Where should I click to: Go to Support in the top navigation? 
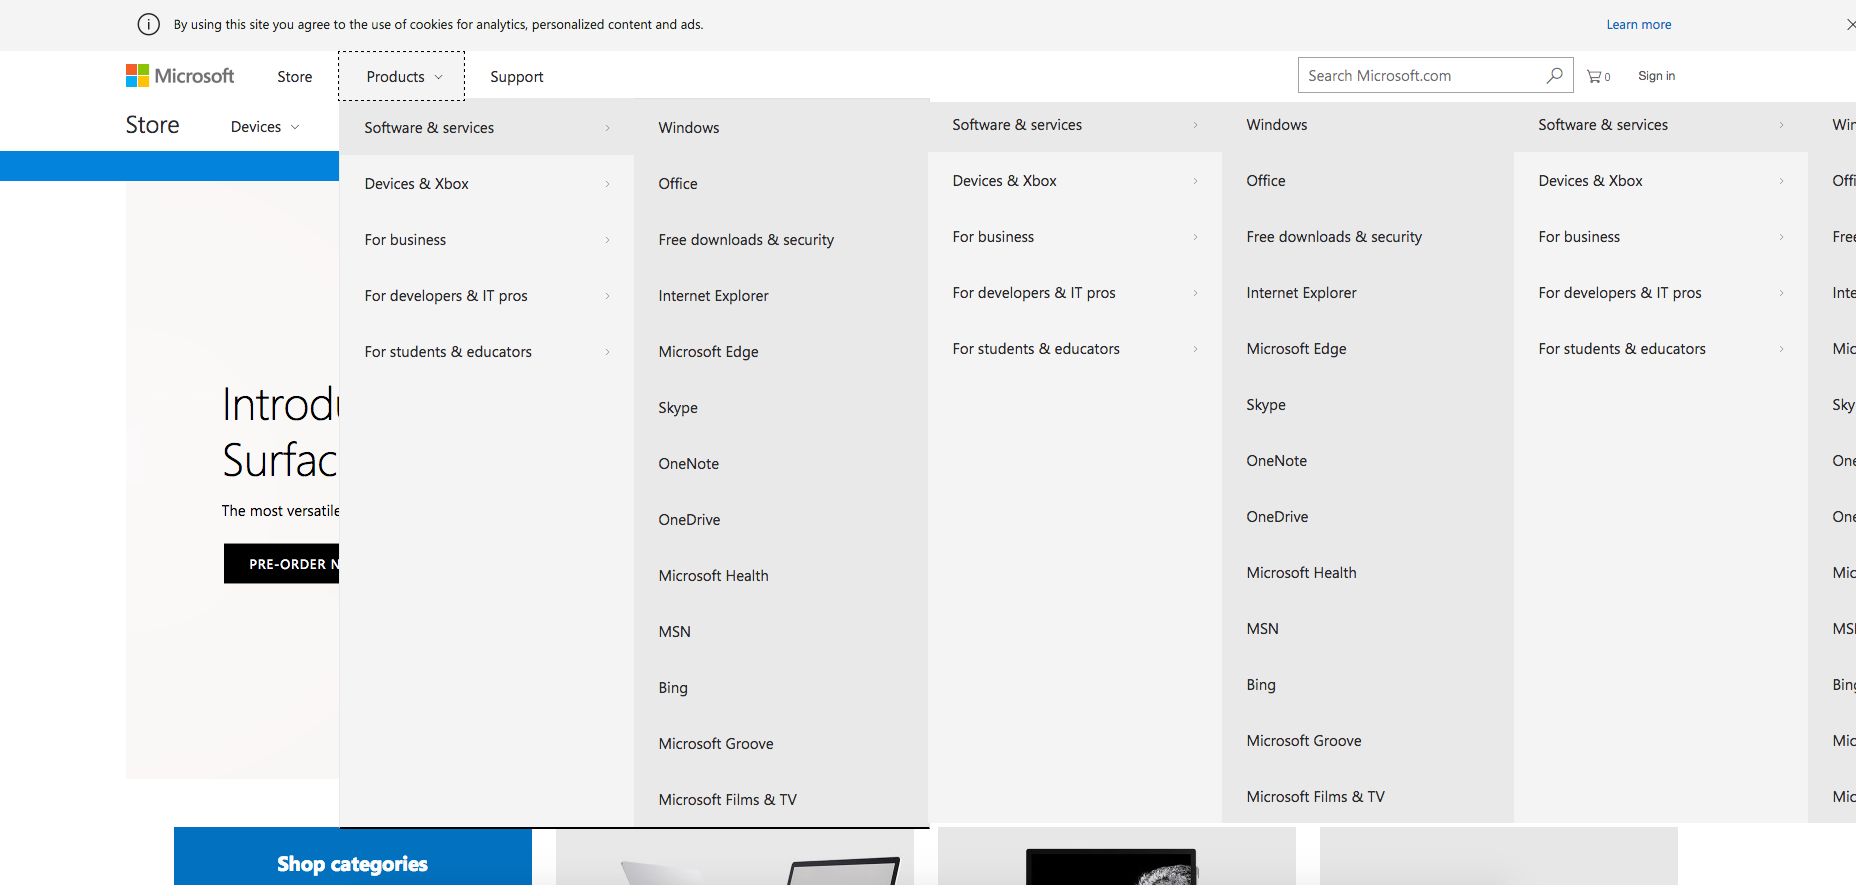point(516,77)
